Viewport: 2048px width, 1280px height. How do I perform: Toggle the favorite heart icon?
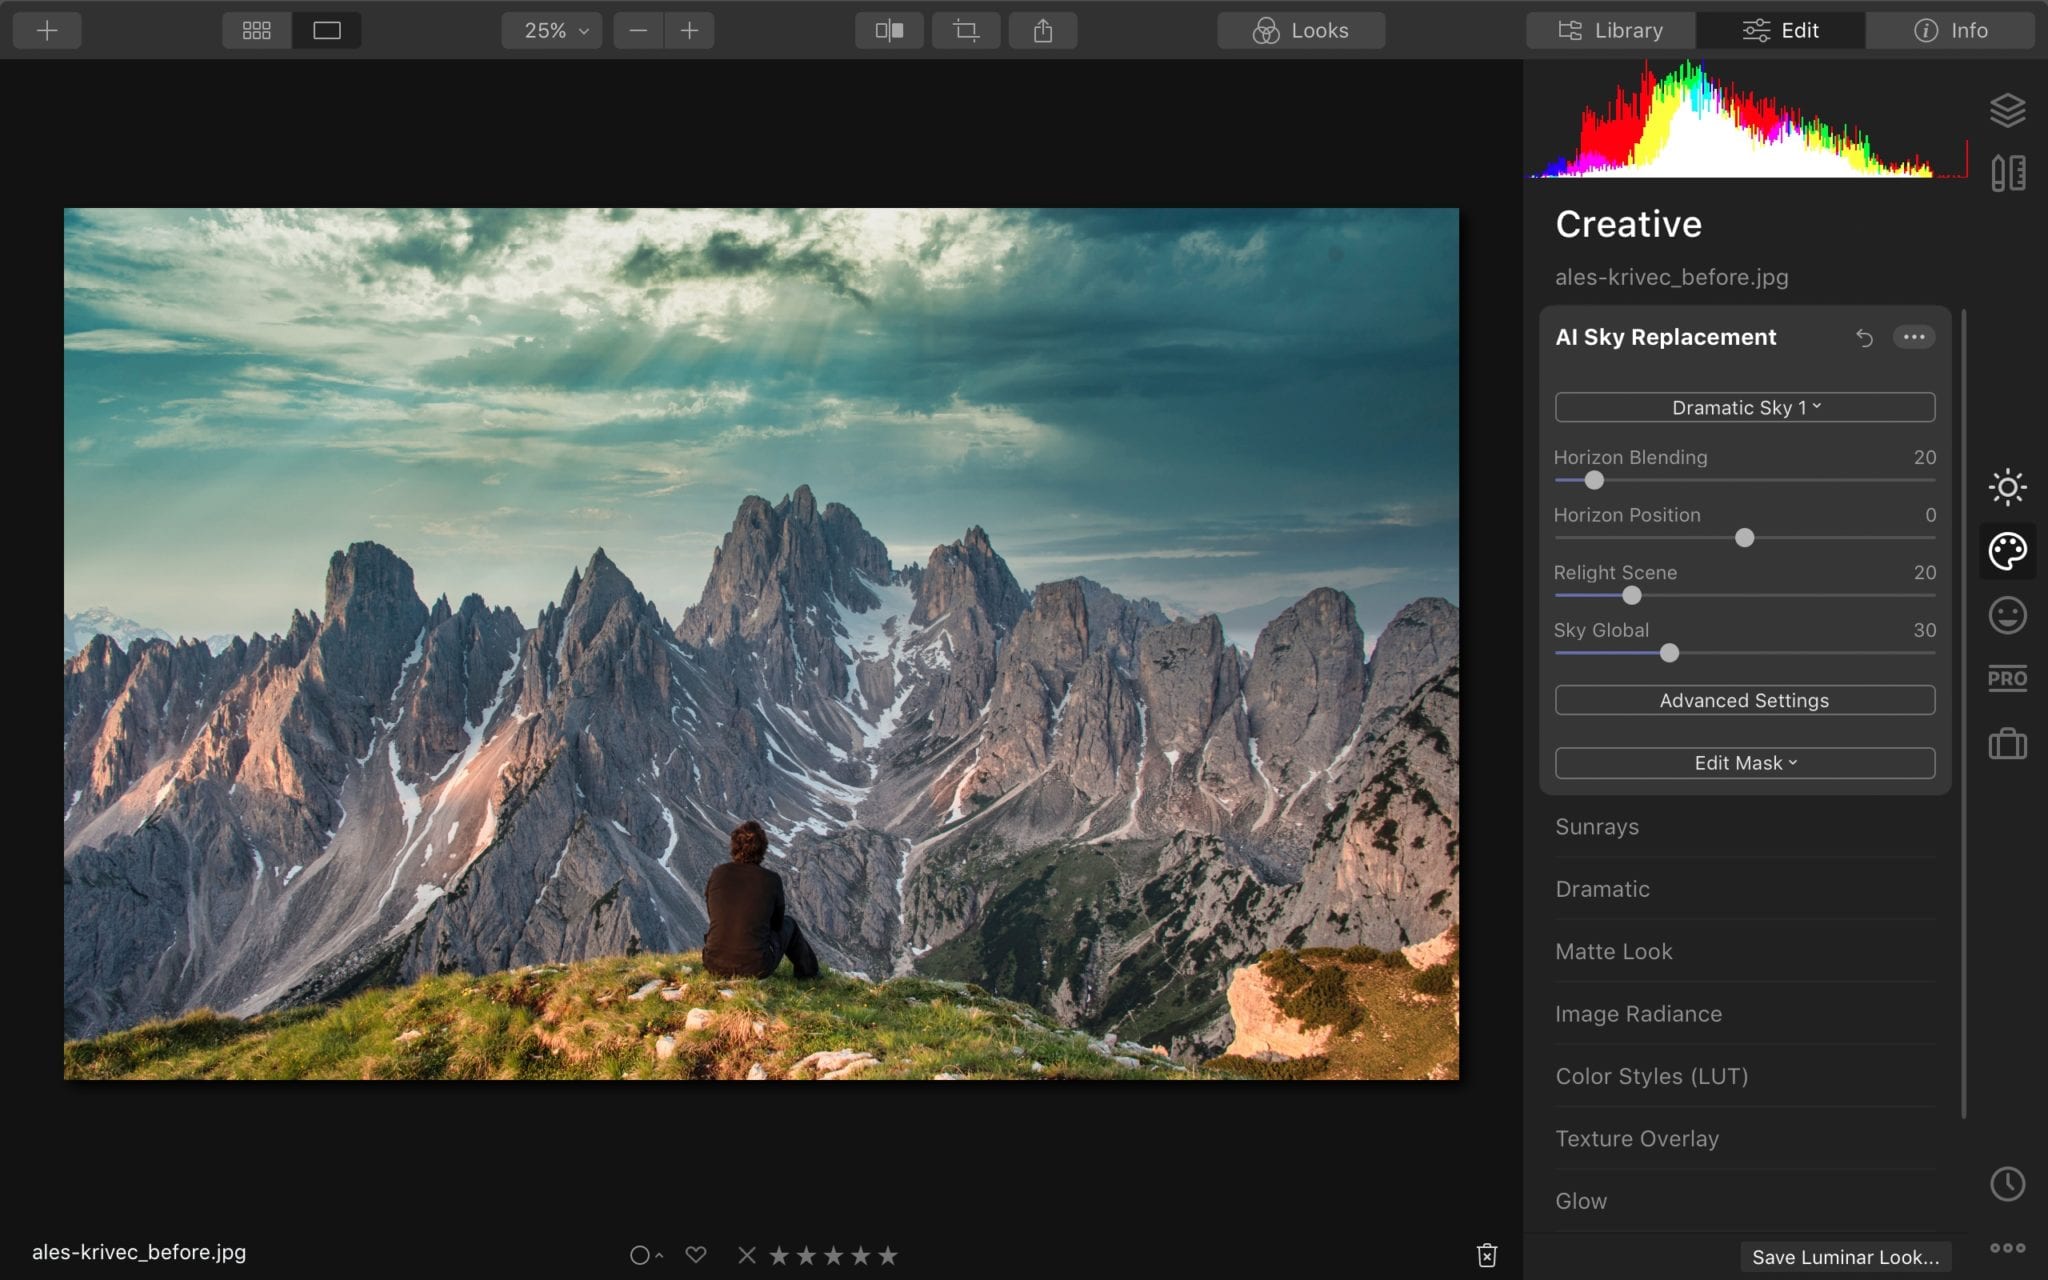[696, 1254]
